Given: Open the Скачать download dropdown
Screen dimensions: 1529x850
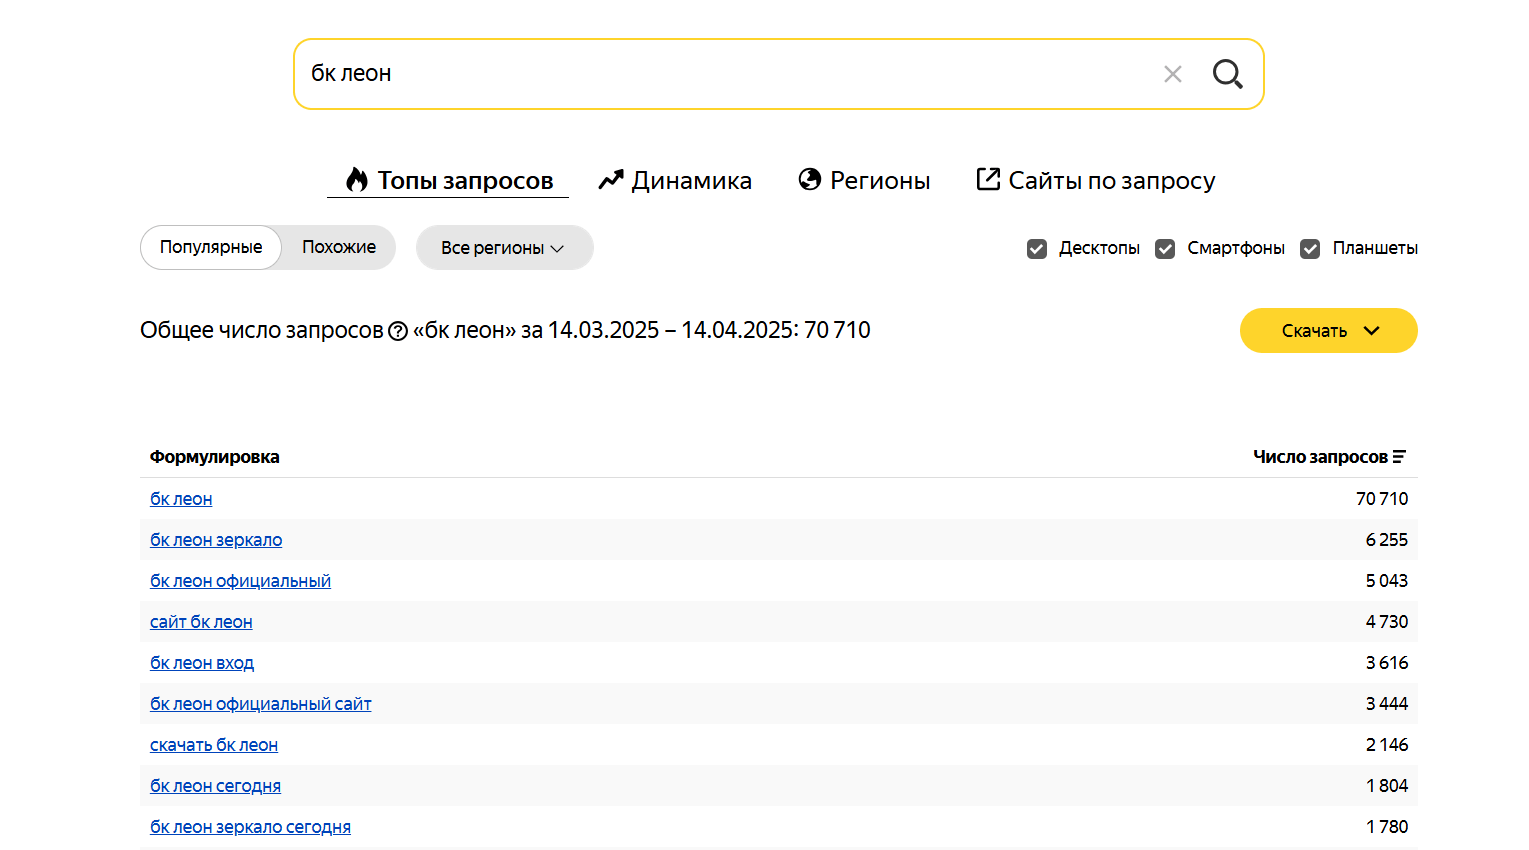Looking at the screenshot, I should pyautogui.click(x=1328, y=331).
